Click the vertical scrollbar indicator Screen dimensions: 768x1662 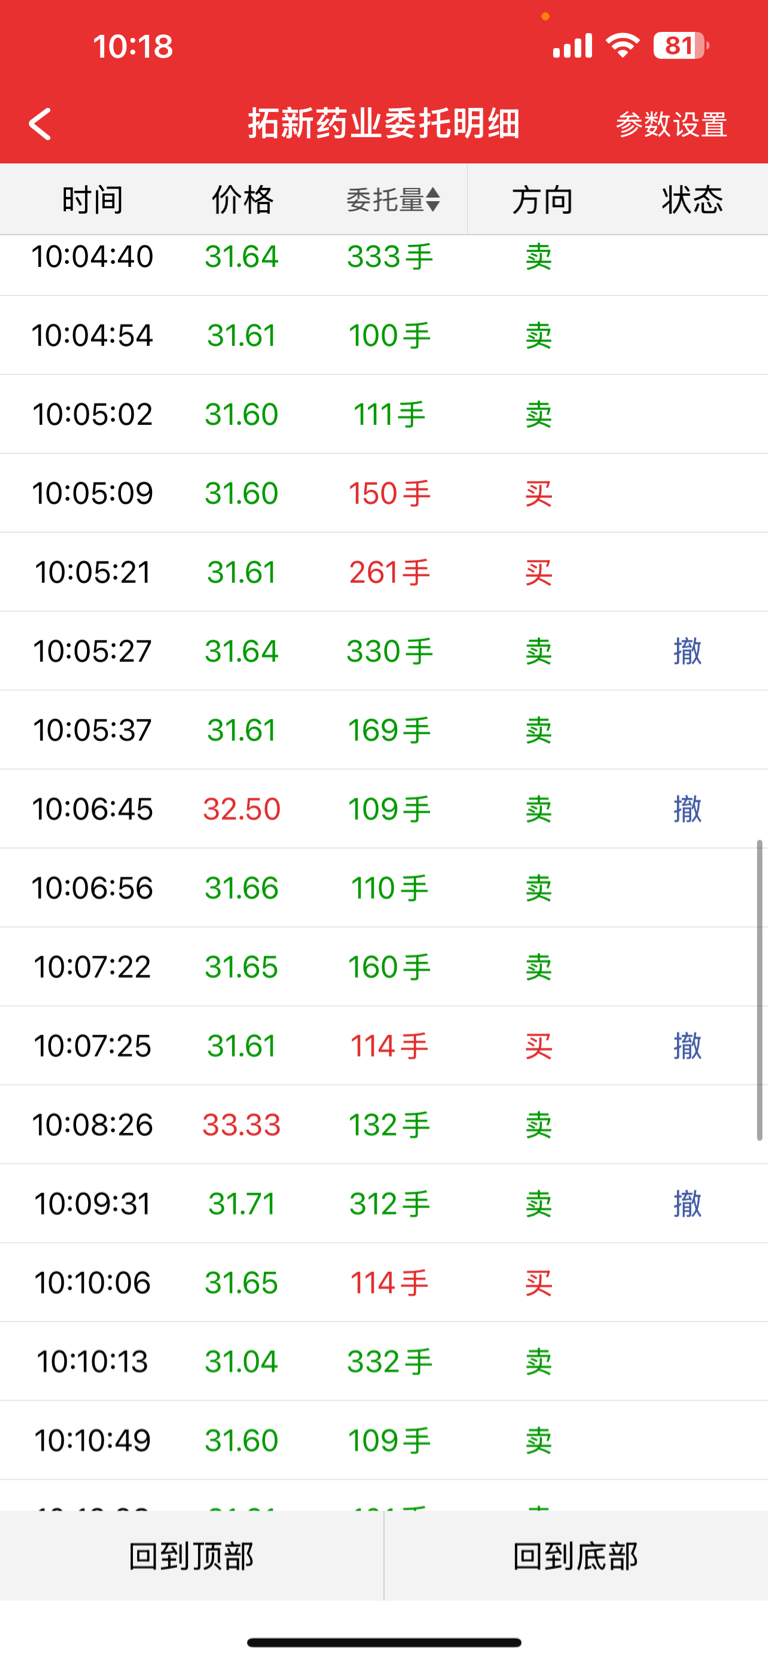(x=760, y=990)
